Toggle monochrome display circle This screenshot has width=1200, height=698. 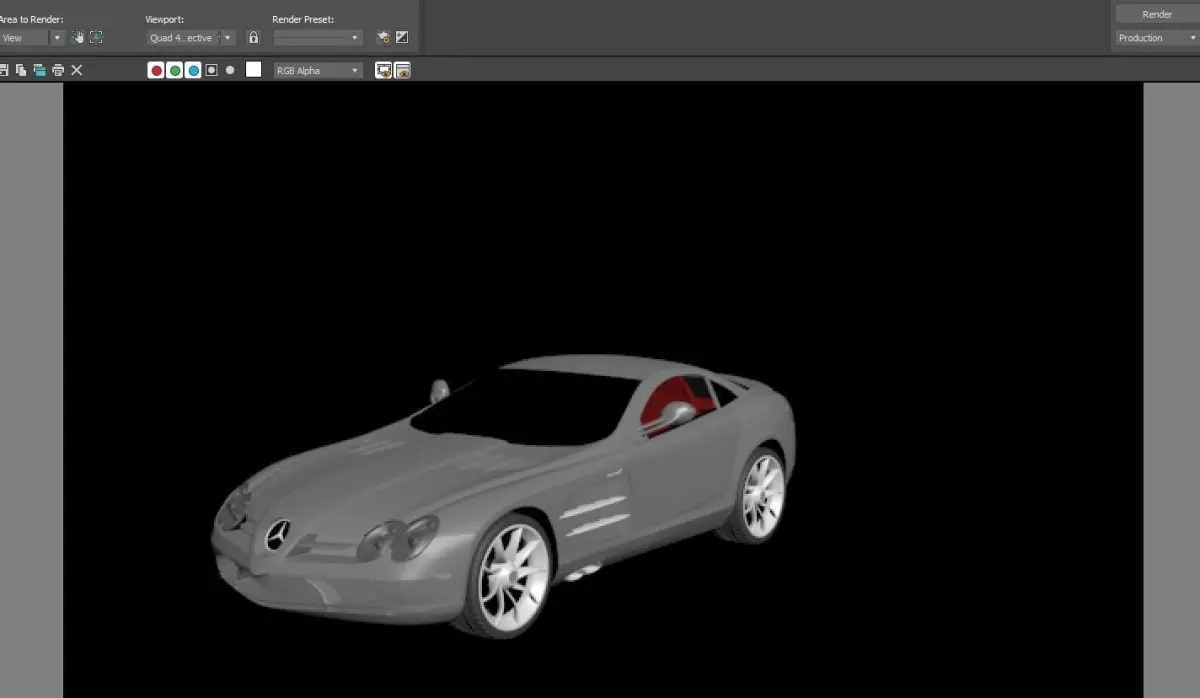(x=230, y=70)
